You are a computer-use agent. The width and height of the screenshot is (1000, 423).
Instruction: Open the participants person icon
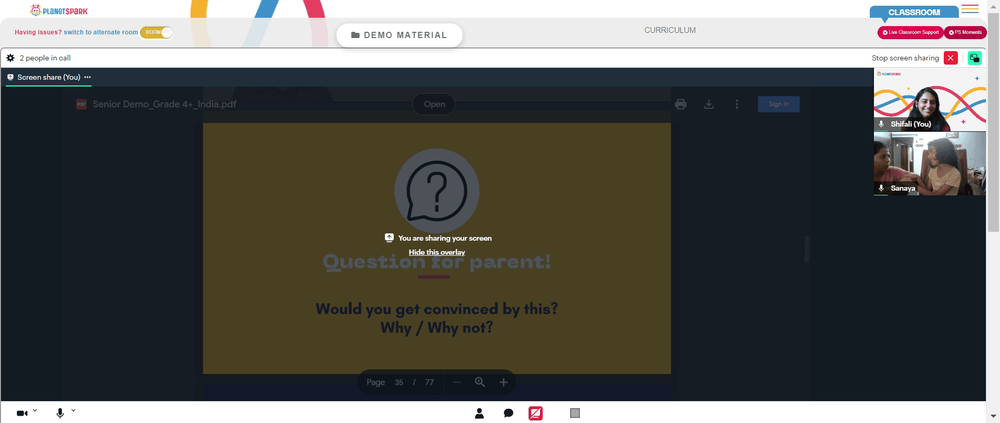point(479,413)
